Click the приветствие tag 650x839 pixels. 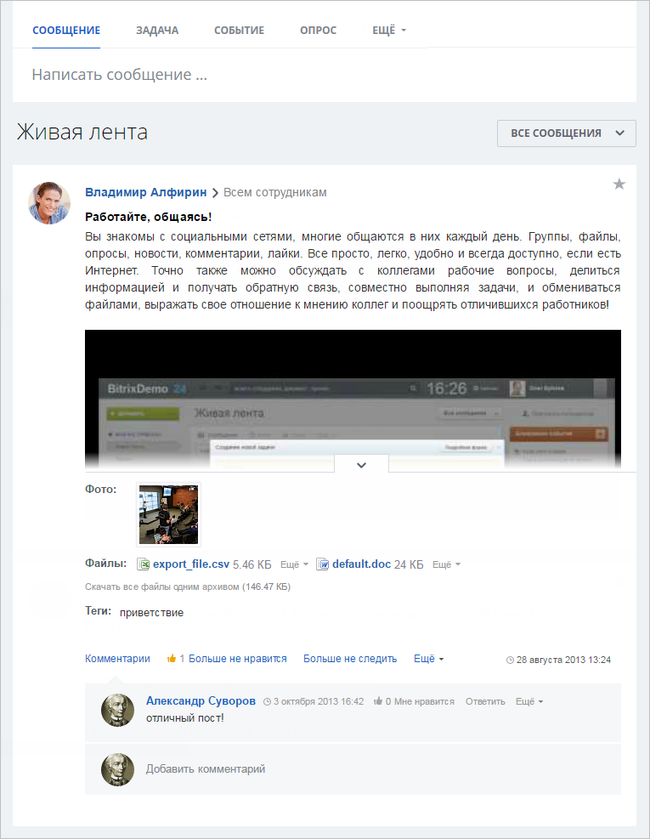[x=151, y=613]
